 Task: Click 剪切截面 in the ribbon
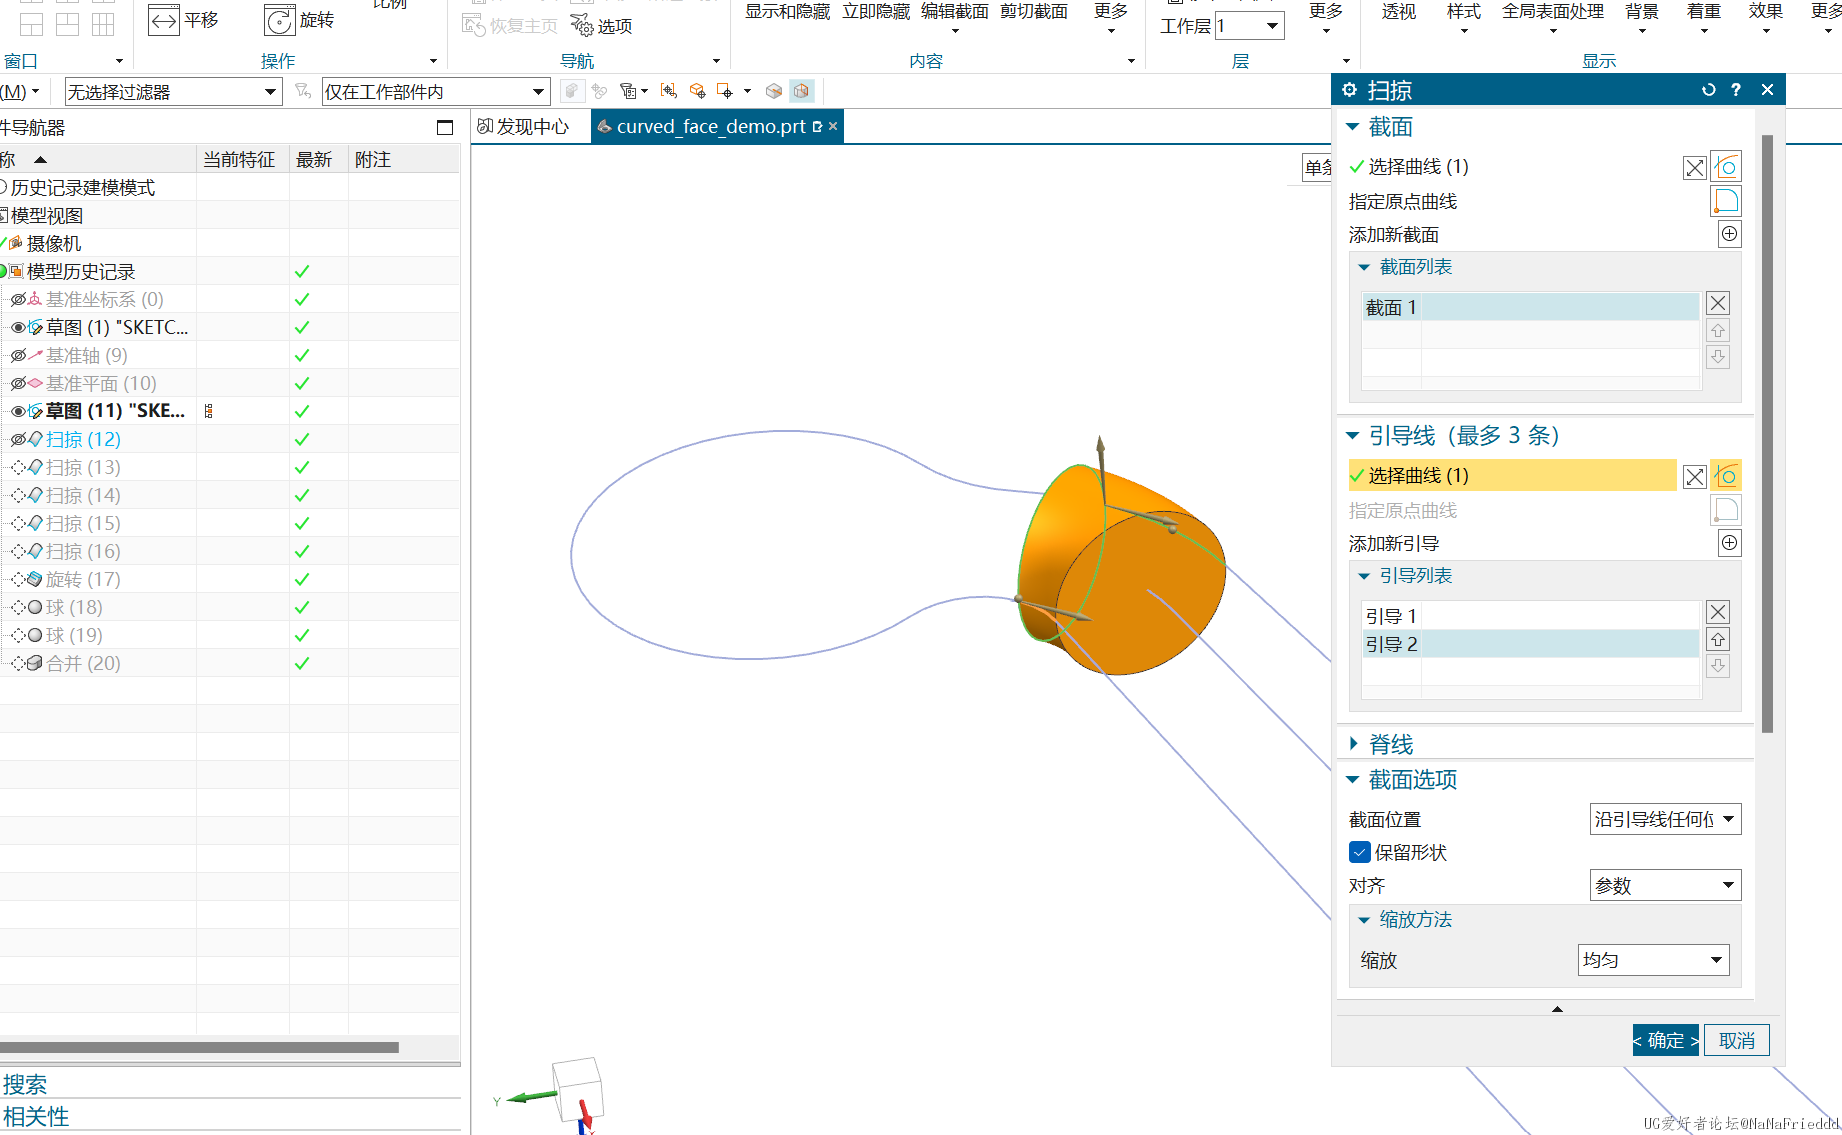(x=1034, y=12)
